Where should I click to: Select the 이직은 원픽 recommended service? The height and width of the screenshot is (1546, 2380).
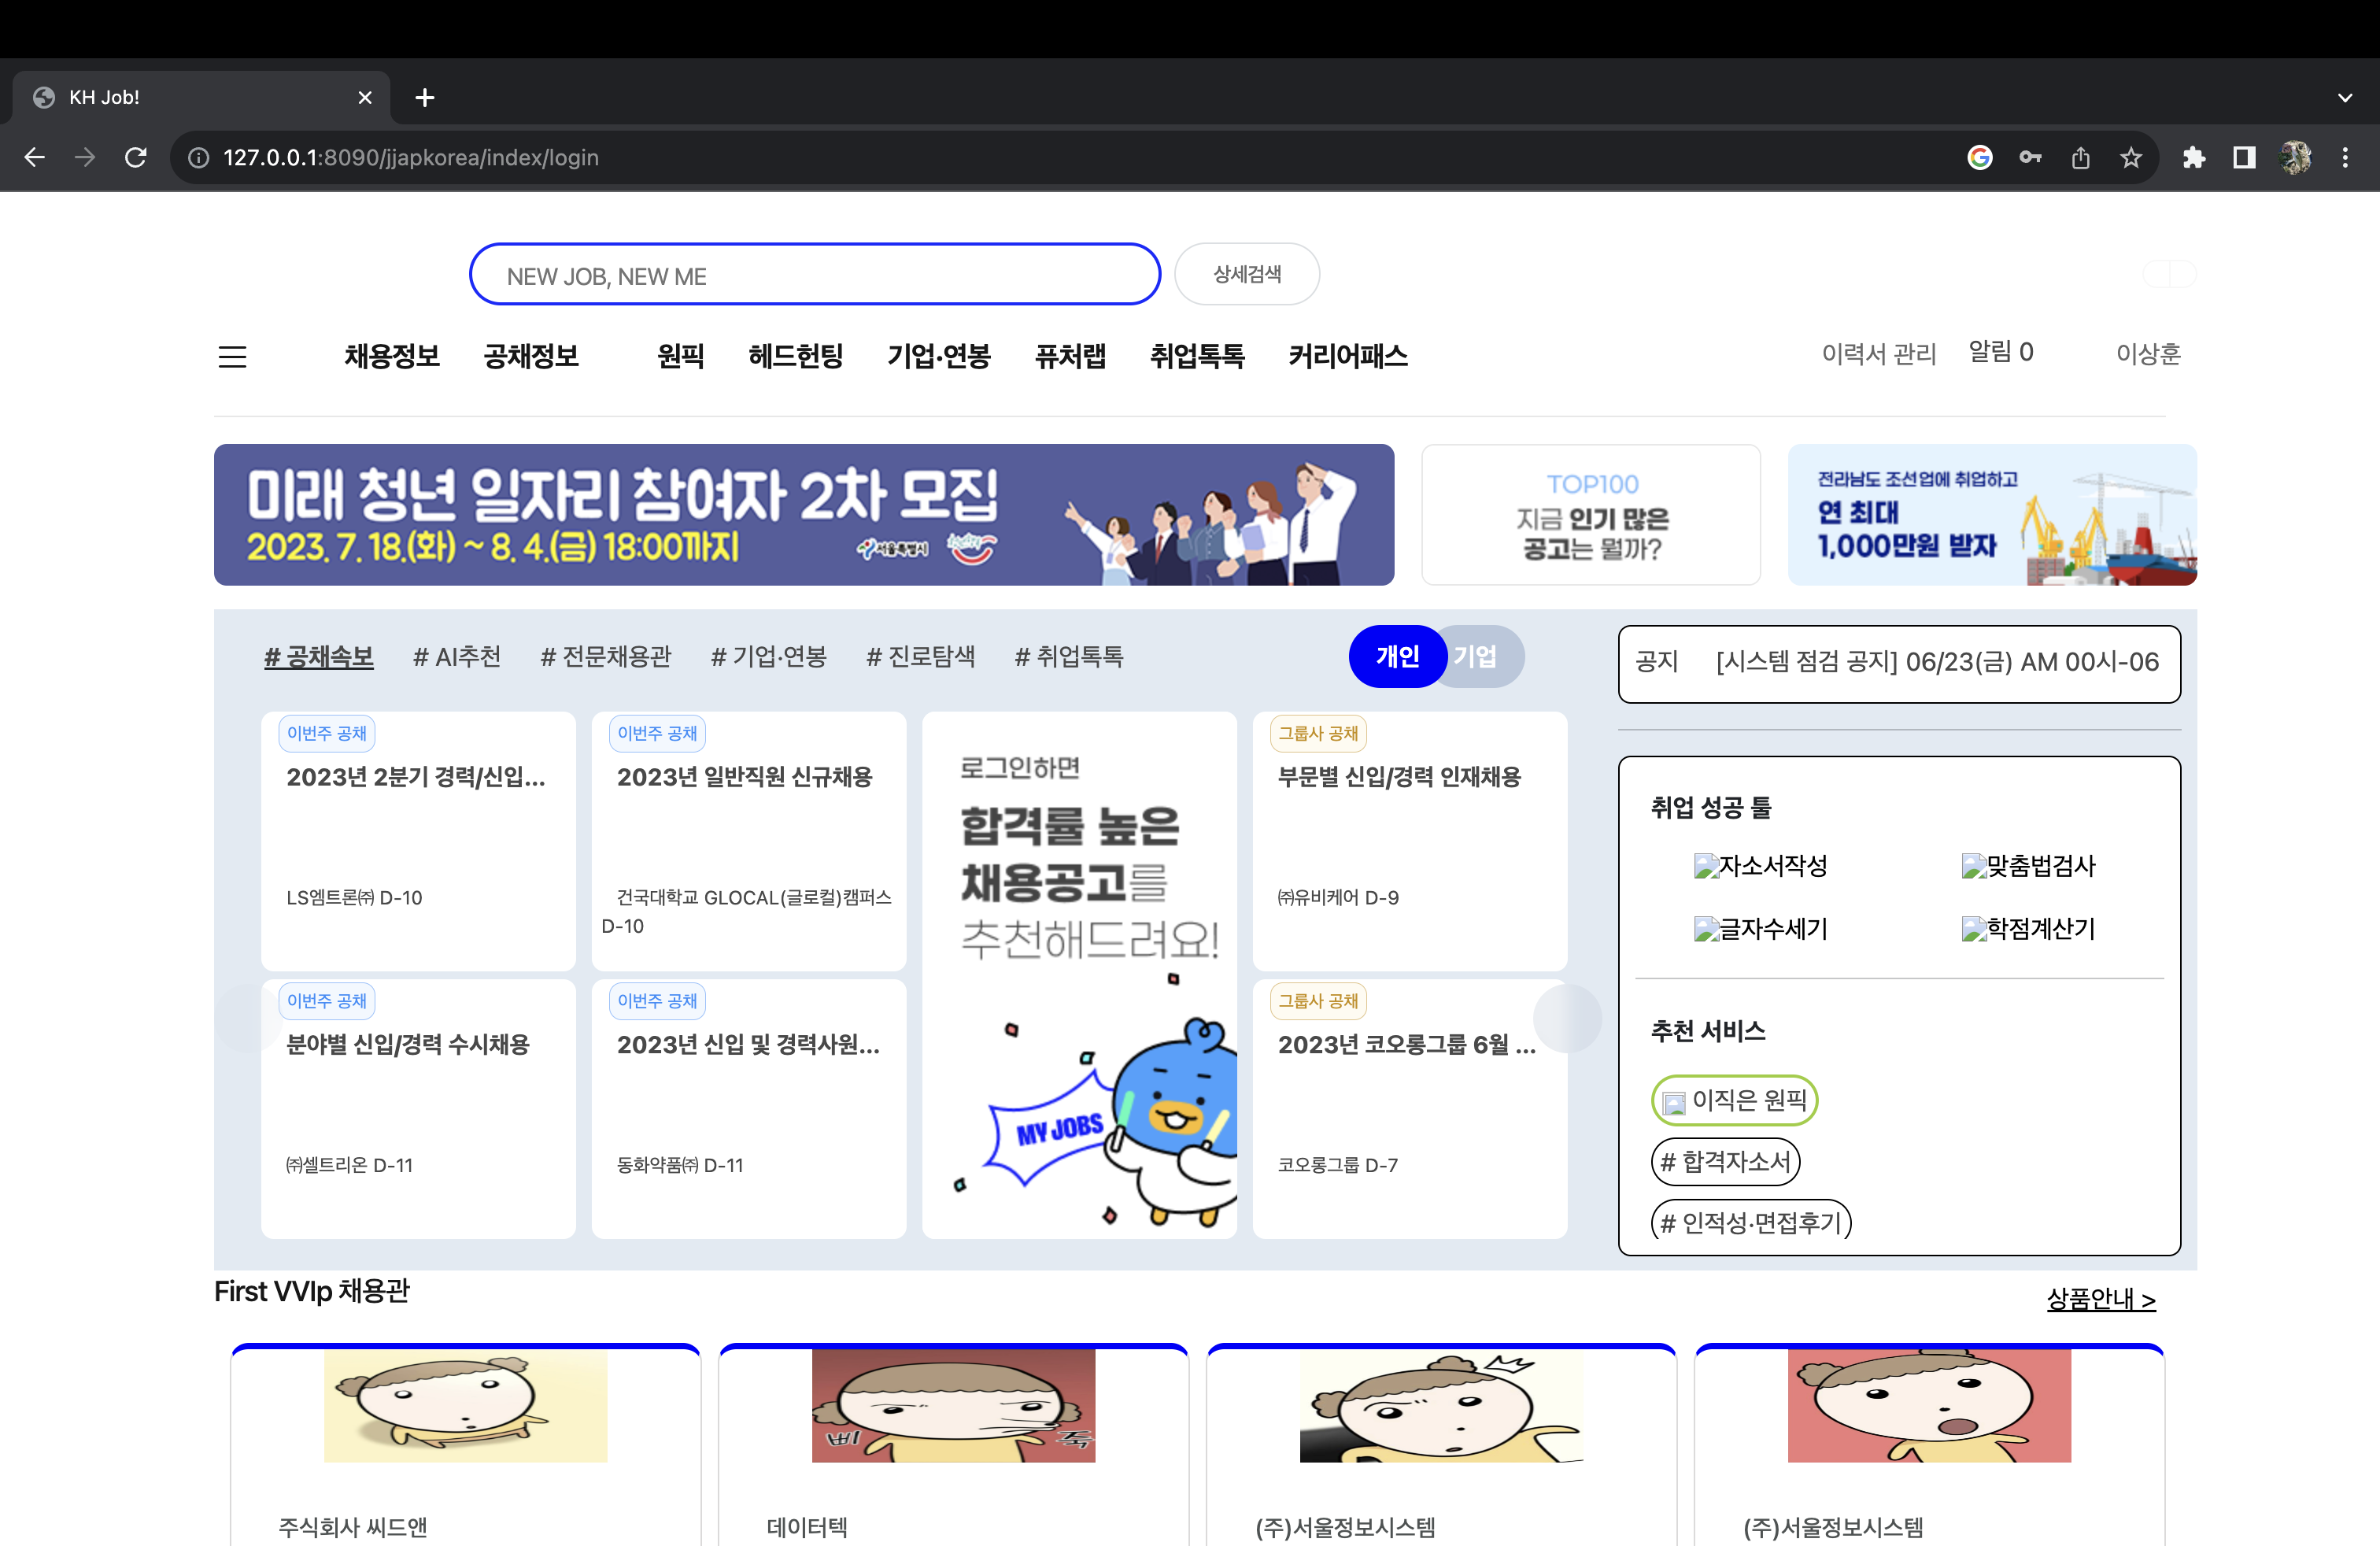[1733, 1100]
